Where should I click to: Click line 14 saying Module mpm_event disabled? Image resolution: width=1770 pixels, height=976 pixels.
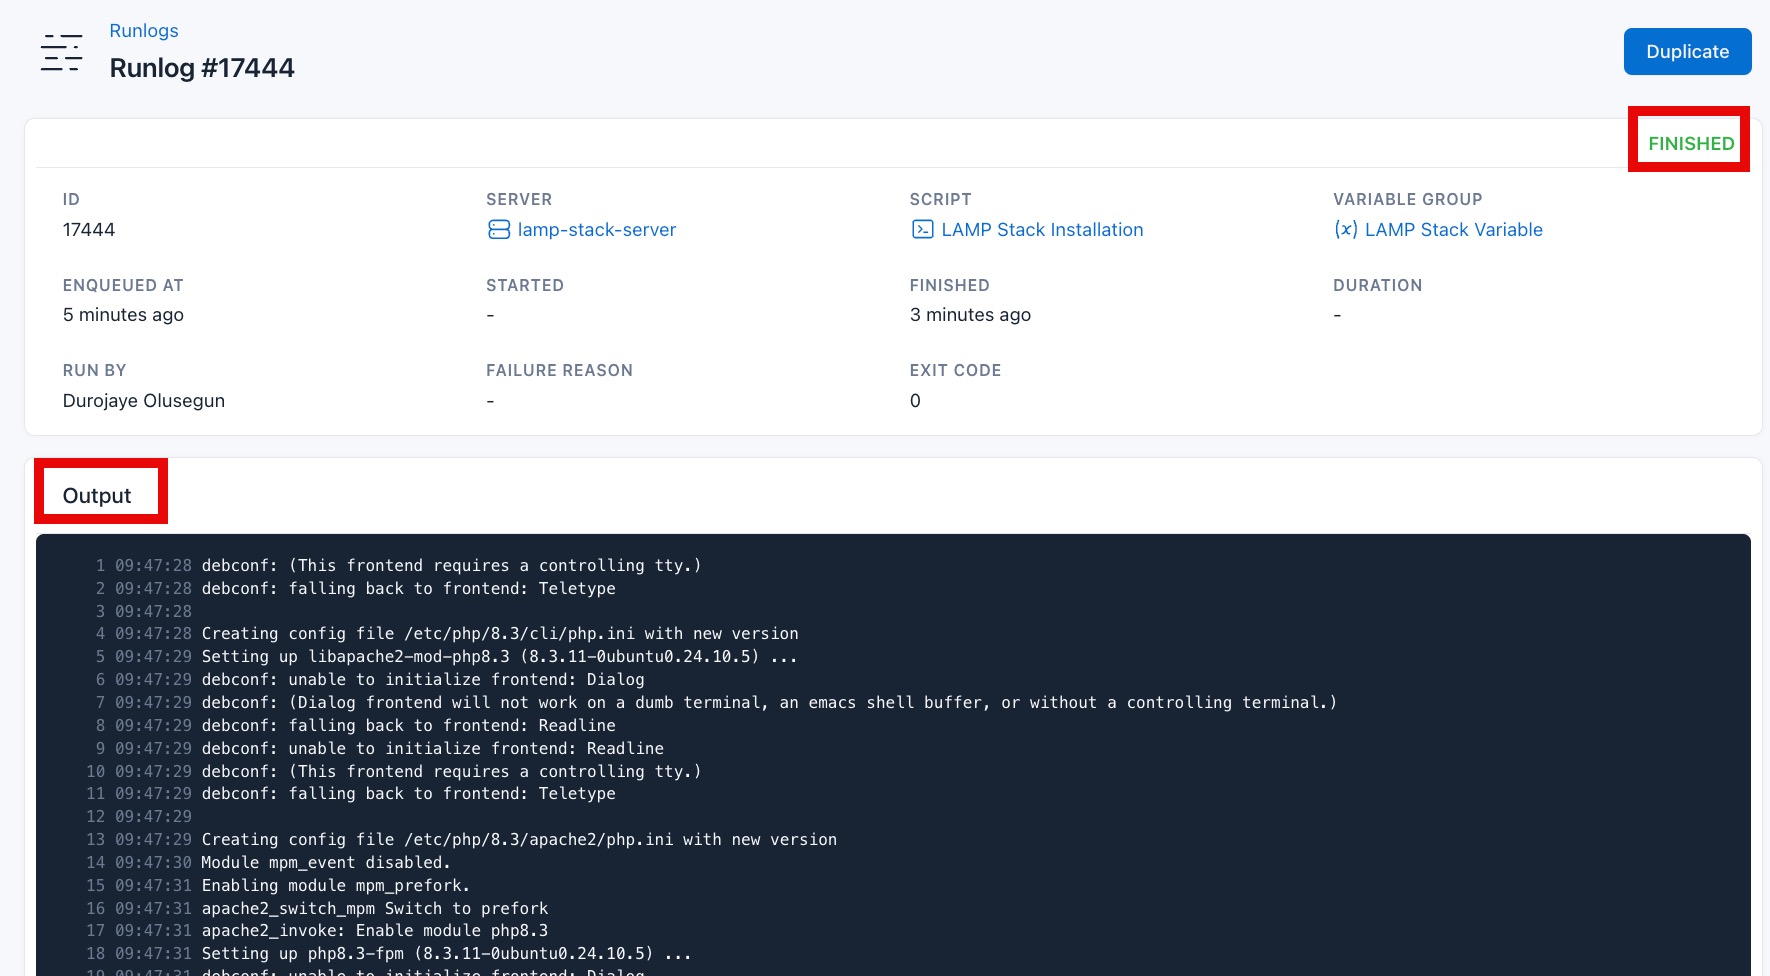tap(327, 862)
